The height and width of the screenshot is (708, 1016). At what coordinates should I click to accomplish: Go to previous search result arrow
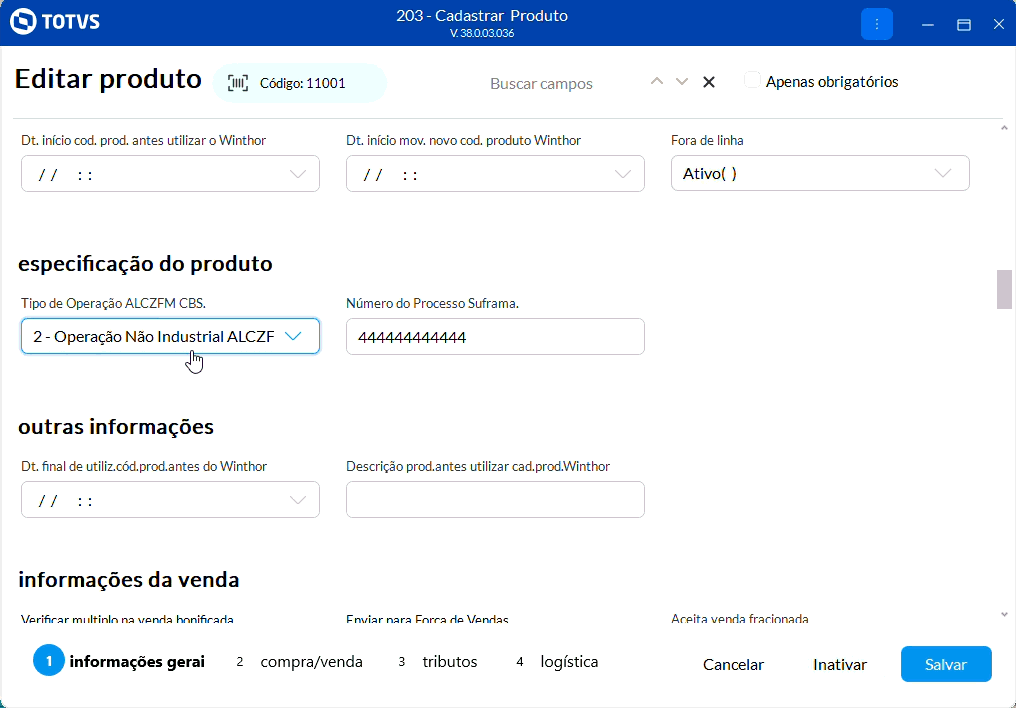pos(657,82)
